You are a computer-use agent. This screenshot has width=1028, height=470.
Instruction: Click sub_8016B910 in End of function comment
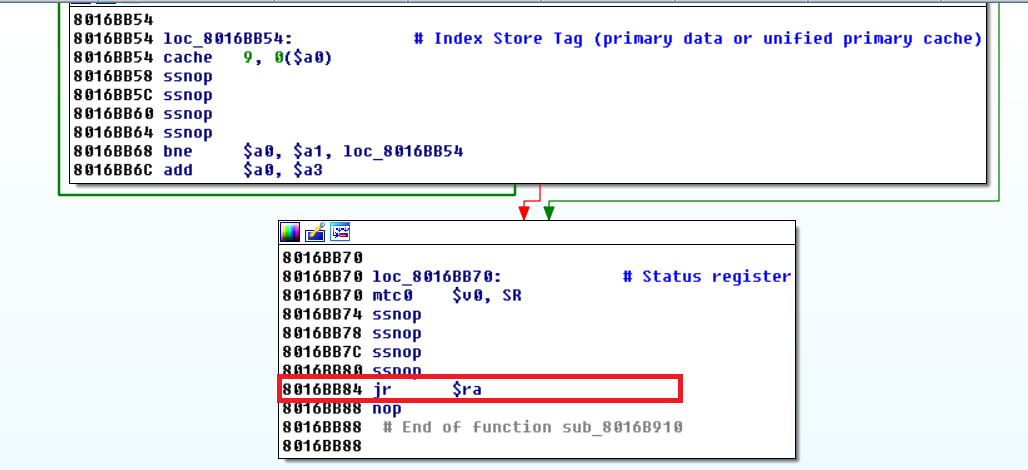pyautogui.click(x=623, y=427)
